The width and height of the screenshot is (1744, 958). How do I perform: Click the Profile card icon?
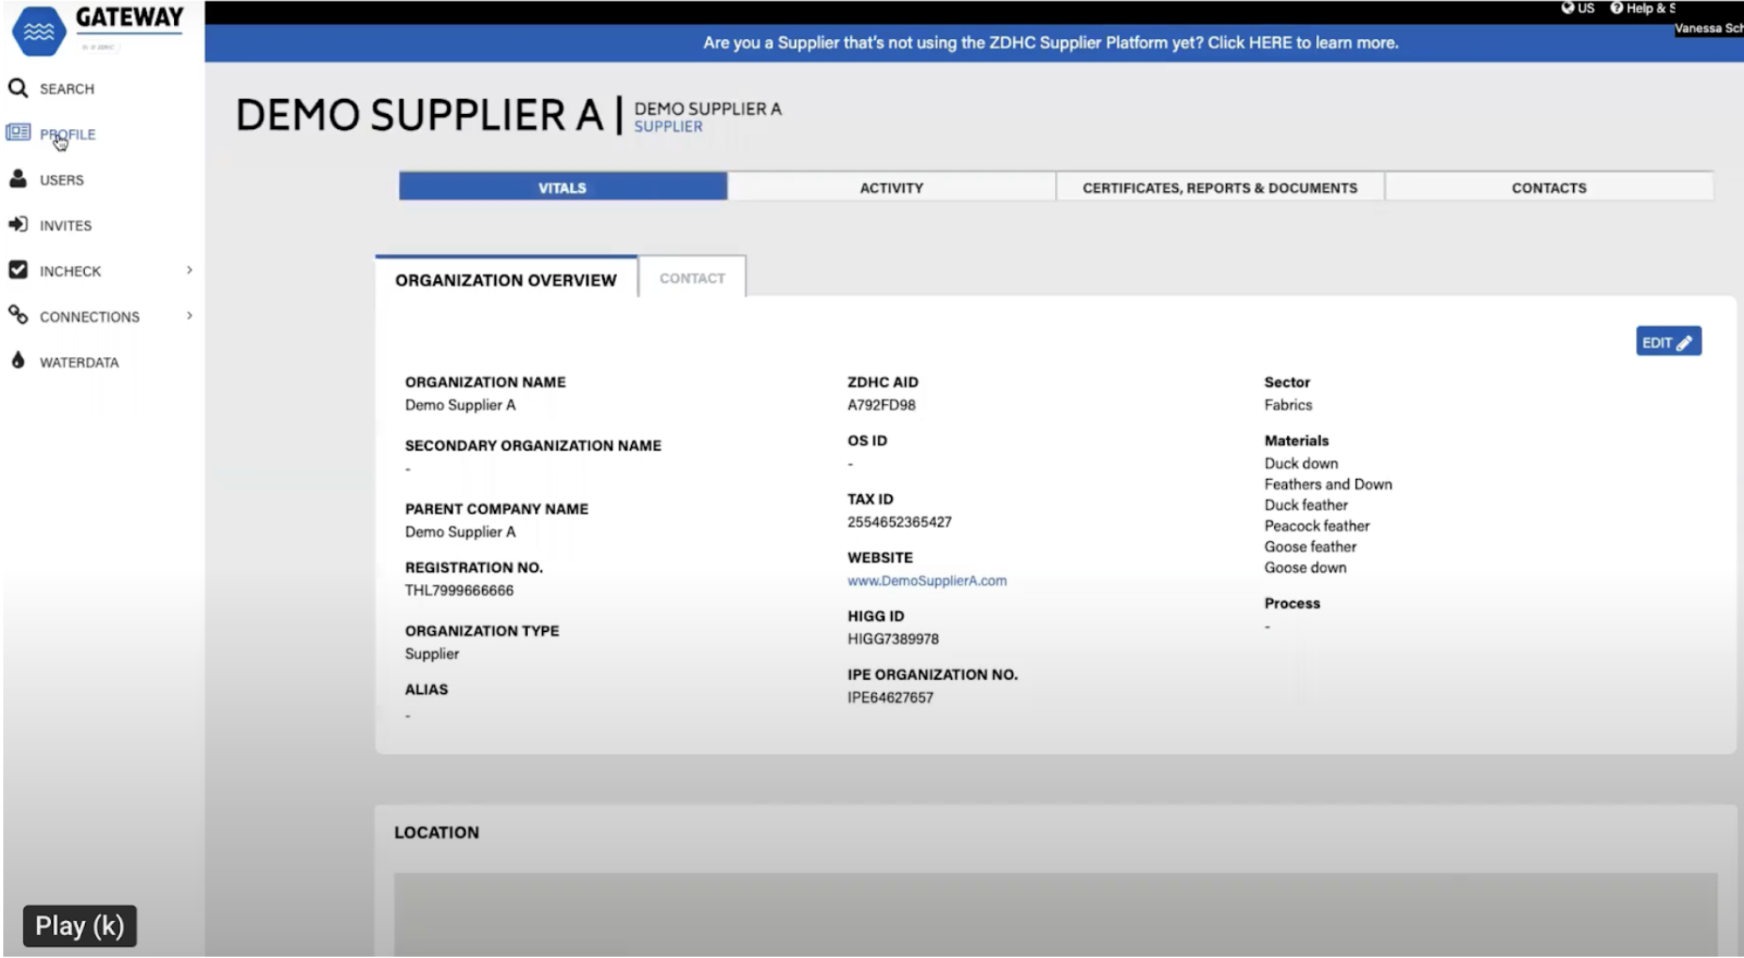tap(18, 132)
